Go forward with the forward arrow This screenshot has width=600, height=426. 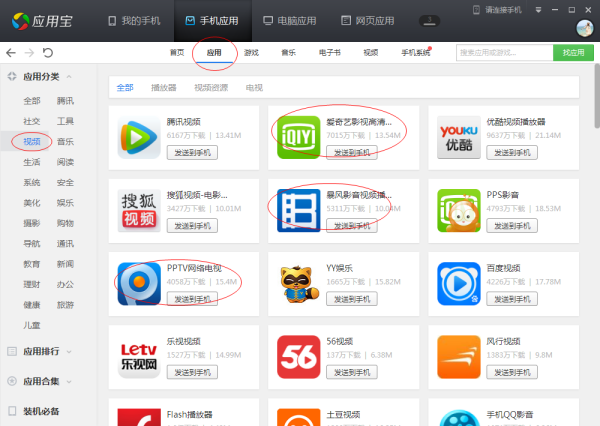click(x=29, y=52)
